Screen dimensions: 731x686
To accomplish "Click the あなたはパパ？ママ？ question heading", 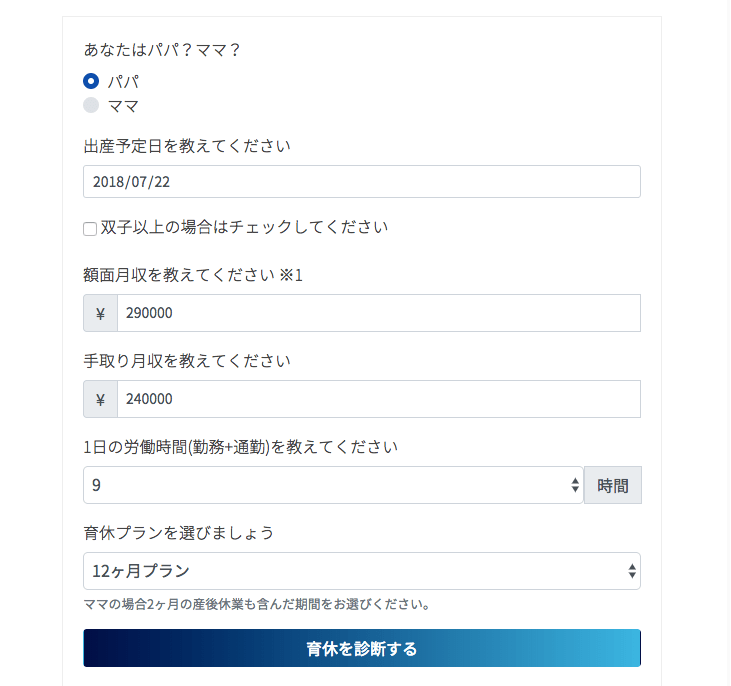I will pos(162,49).
